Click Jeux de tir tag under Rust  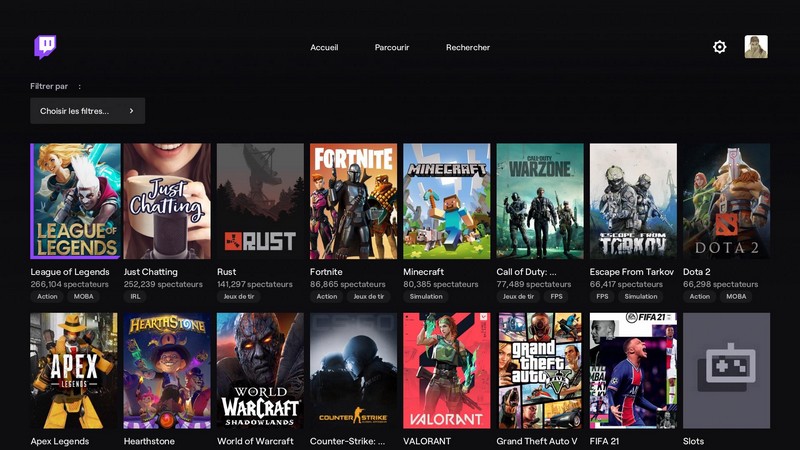[x=239, y=296]
